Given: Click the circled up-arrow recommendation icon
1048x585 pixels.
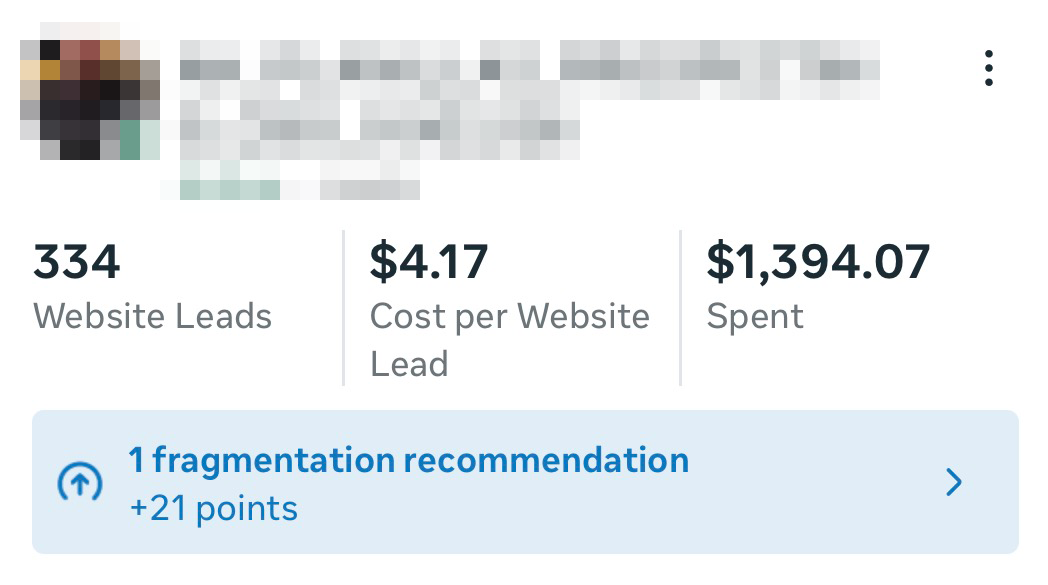Looking at the screenshot, I should click(x=77, y=485).
